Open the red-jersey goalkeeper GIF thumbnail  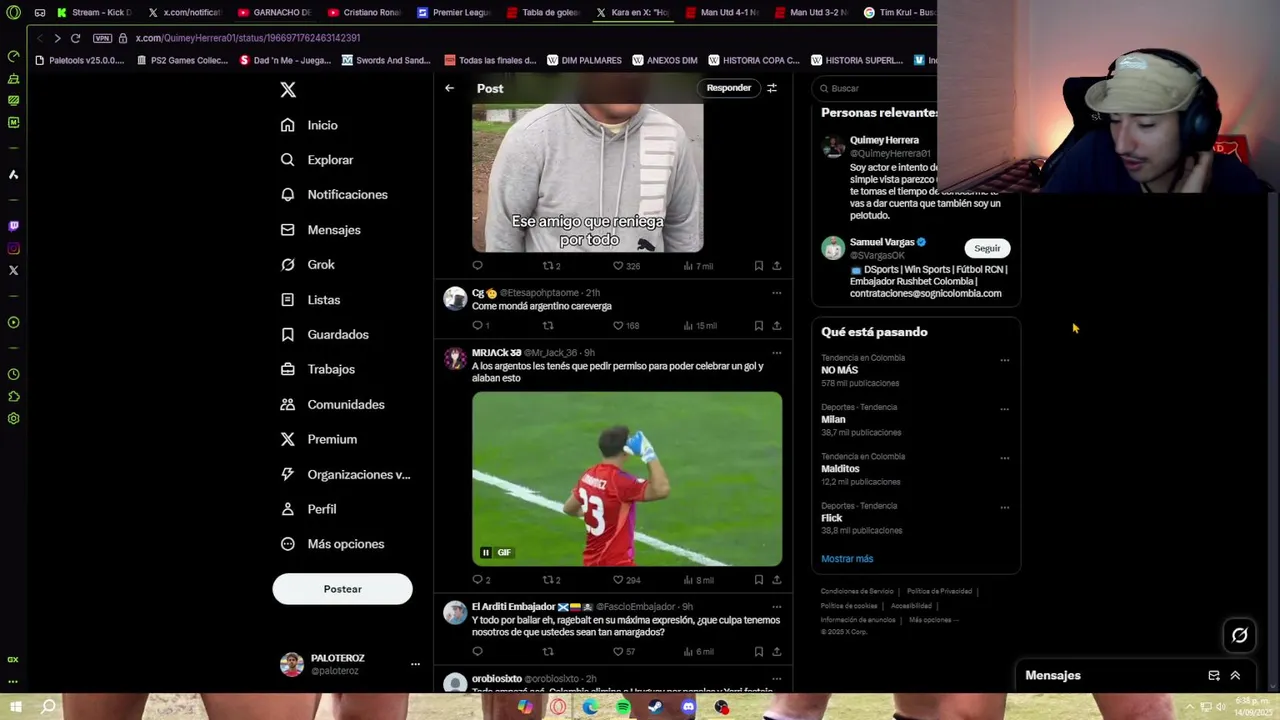pyautogui.click(x=627, y=479)
